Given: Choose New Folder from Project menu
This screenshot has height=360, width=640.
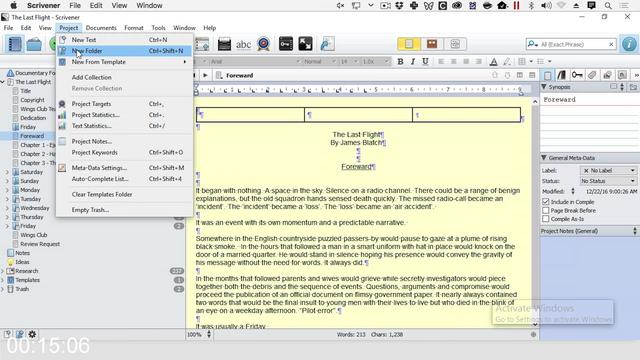Looking at the screenshot, I should coord(124,51).
